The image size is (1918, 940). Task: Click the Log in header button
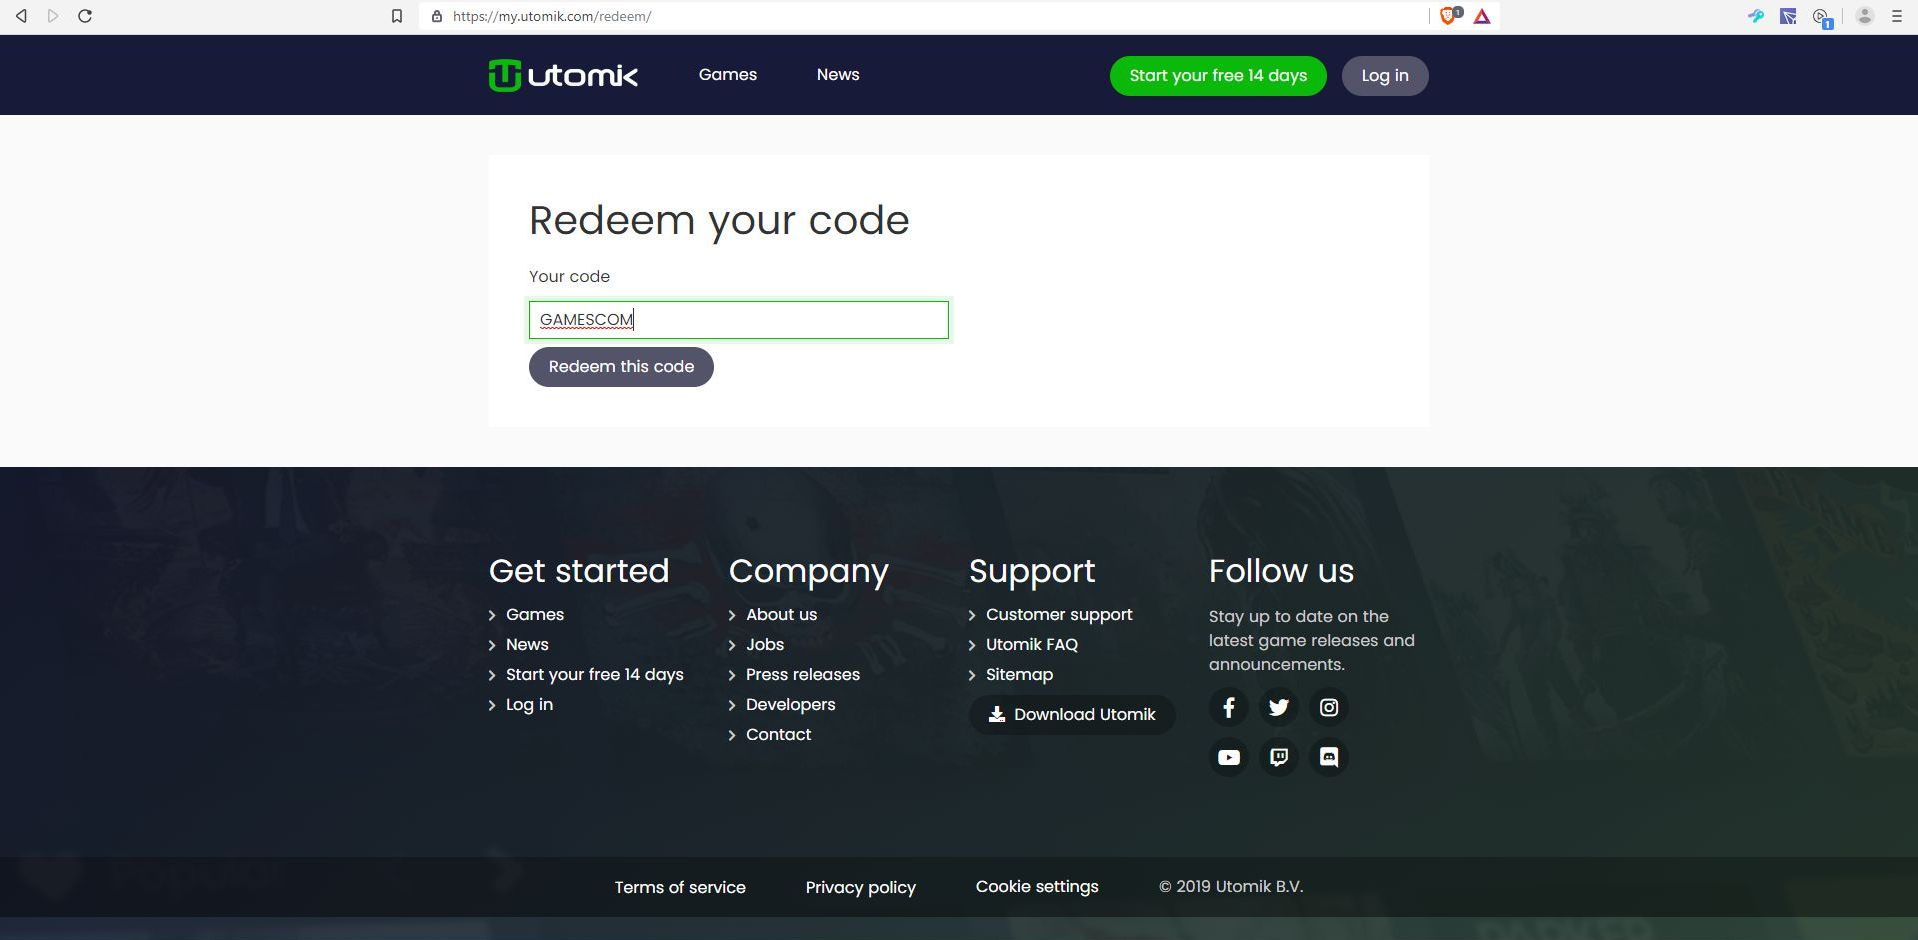(1385, 76)
